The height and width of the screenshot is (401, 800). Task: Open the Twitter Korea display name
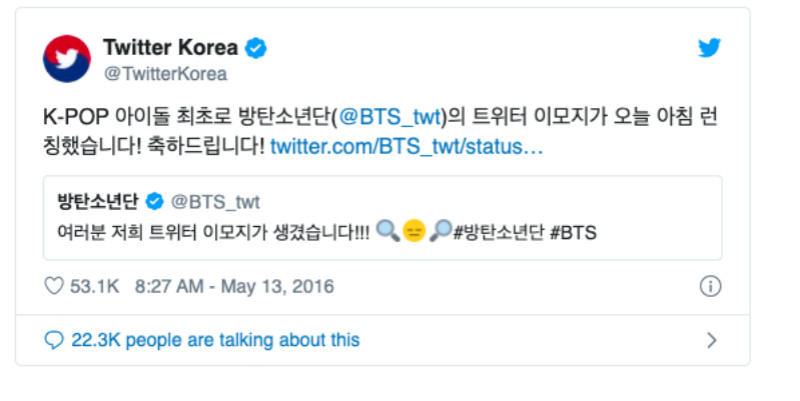point(171,48)
